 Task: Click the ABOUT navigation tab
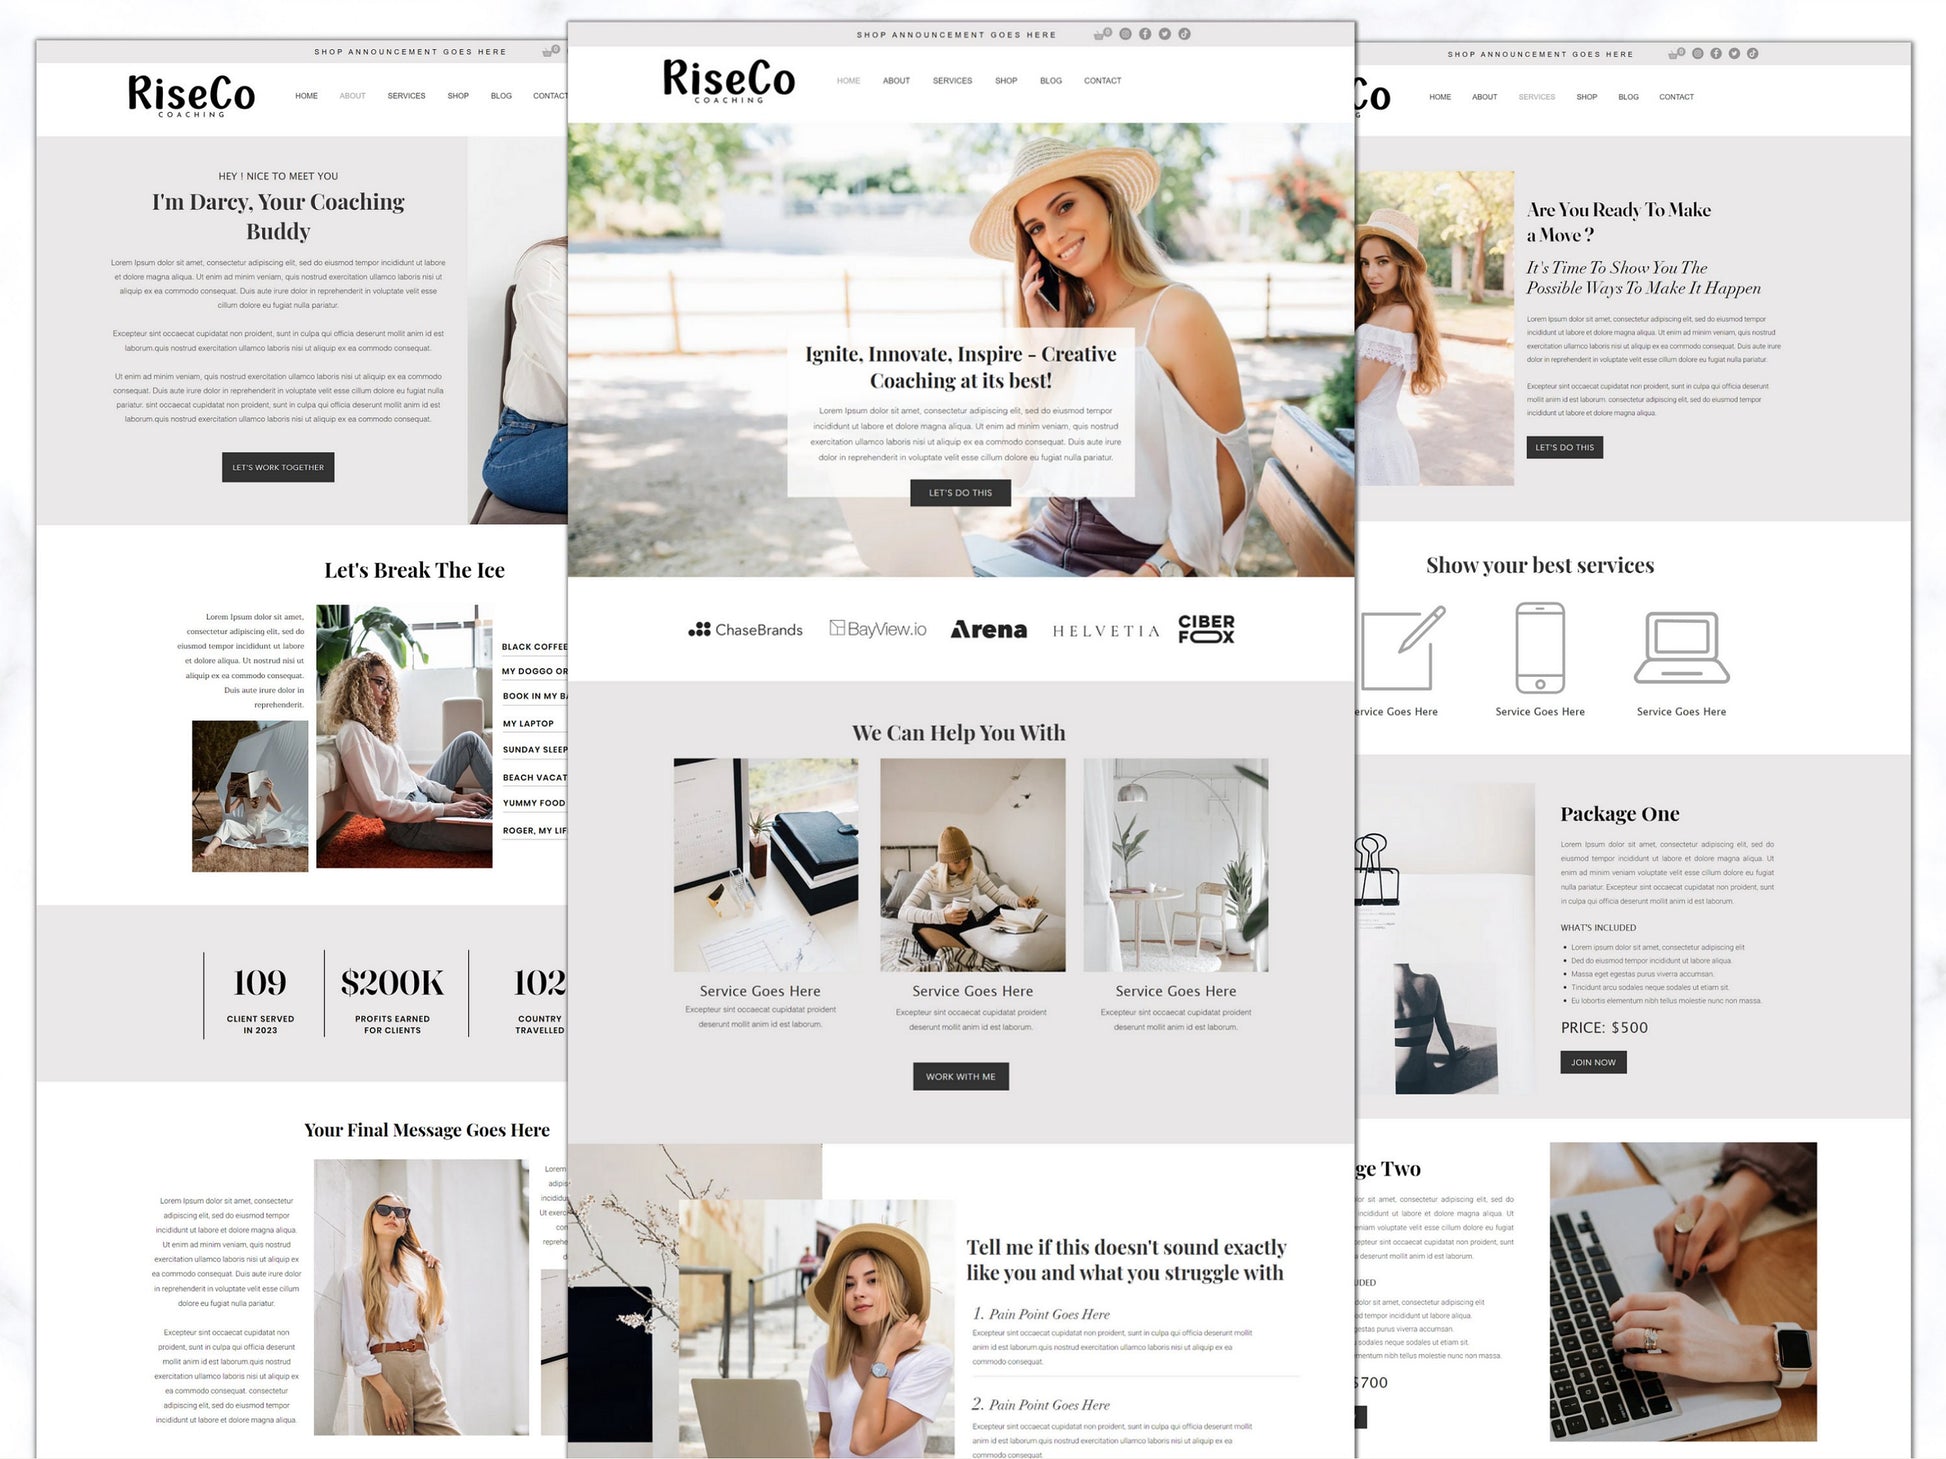point(895,80)
